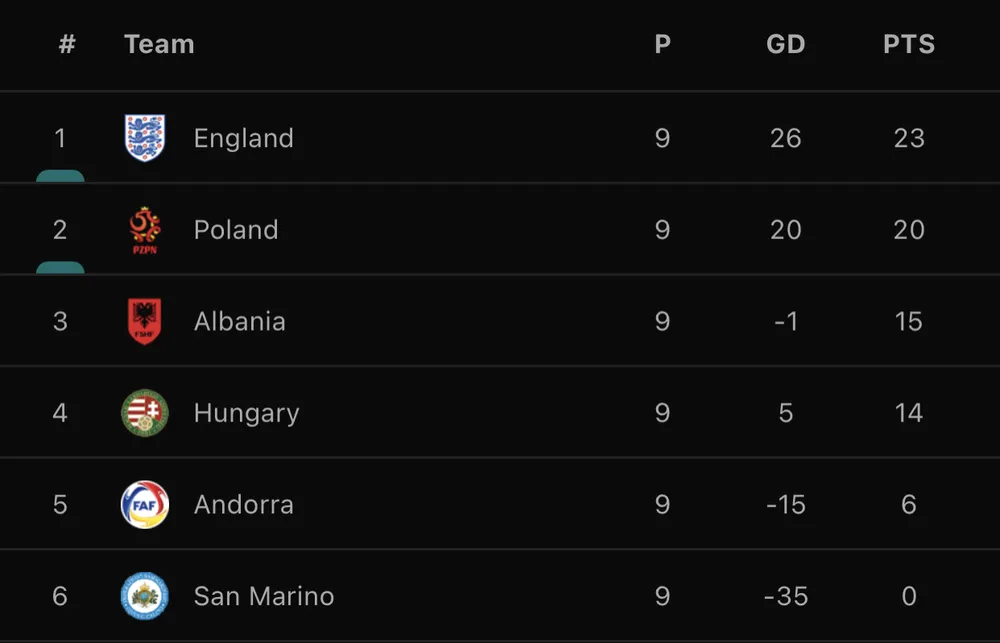Click the Team column header
1000x643 pixels.
click(x=159, y=45)
